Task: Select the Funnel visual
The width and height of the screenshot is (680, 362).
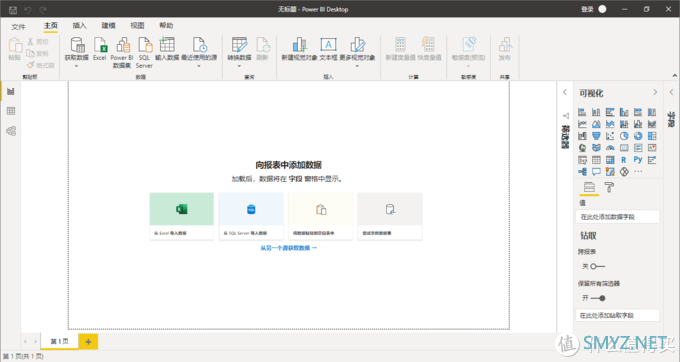Action: 596,136
